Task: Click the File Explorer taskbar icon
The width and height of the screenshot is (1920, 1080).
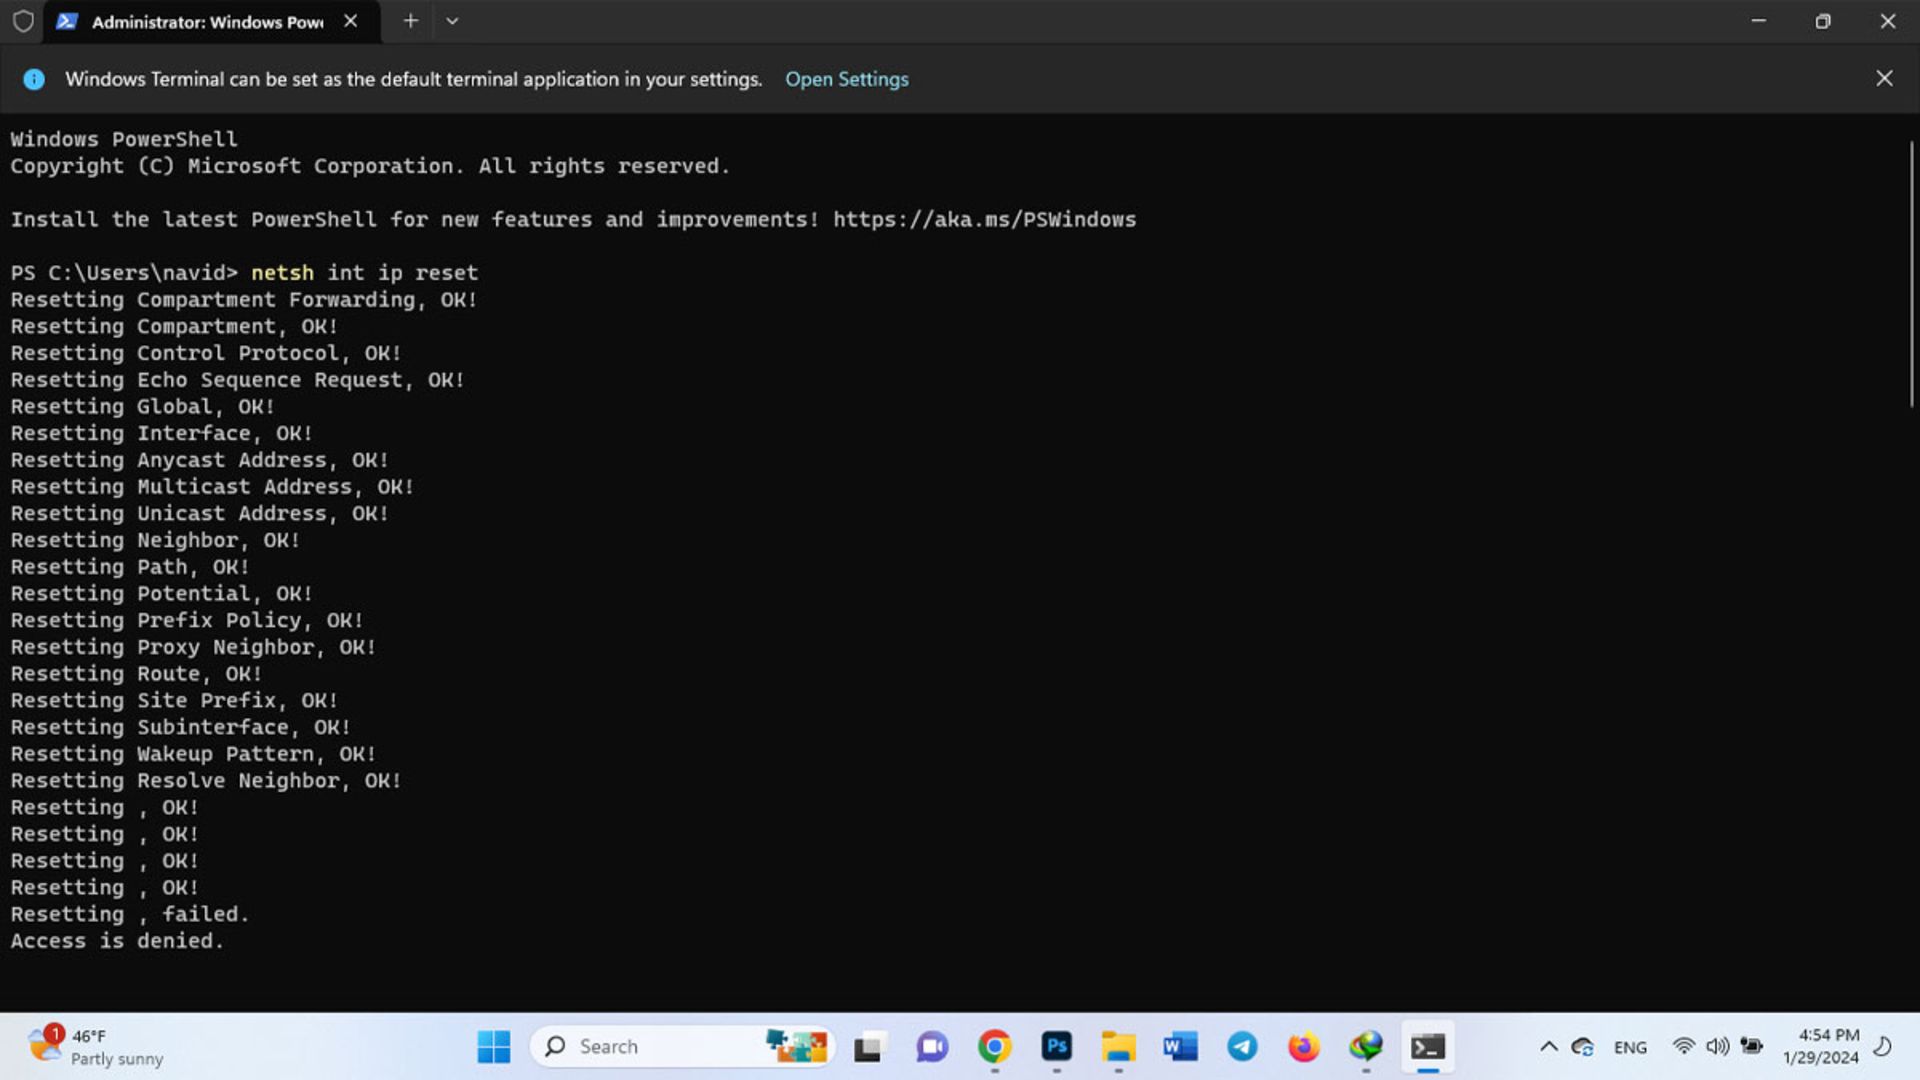Action: coord(1117,1046)
